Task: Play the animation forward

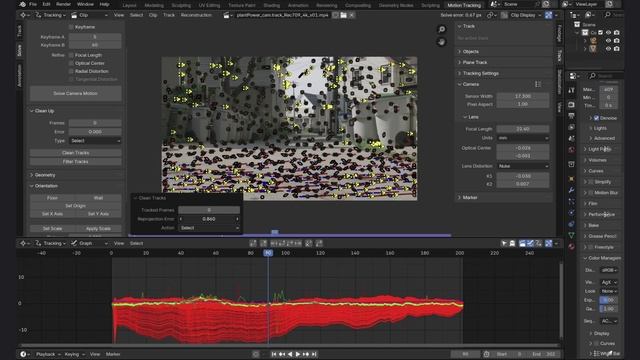Action: pos(298,354)
